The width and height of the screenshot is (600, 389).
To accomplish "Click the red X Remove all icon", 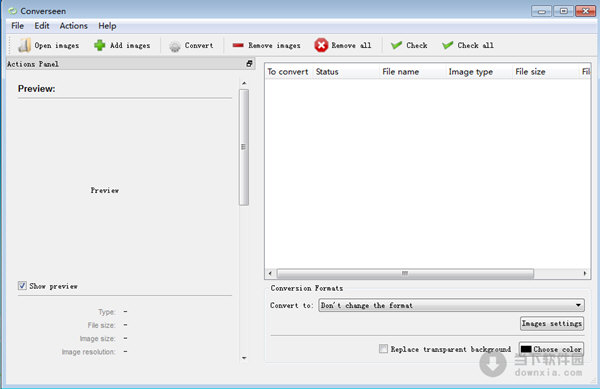I will point(321,45).
